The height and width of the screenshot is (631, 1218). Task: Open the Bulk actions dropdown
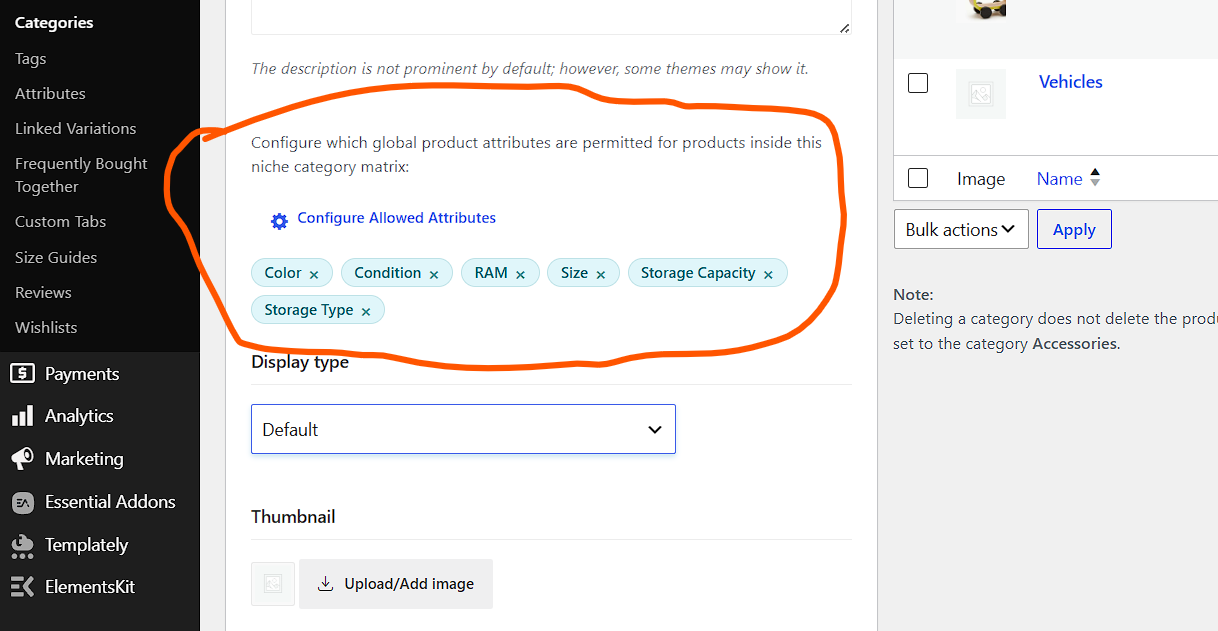pyautogui.click(x=961, y=229)
